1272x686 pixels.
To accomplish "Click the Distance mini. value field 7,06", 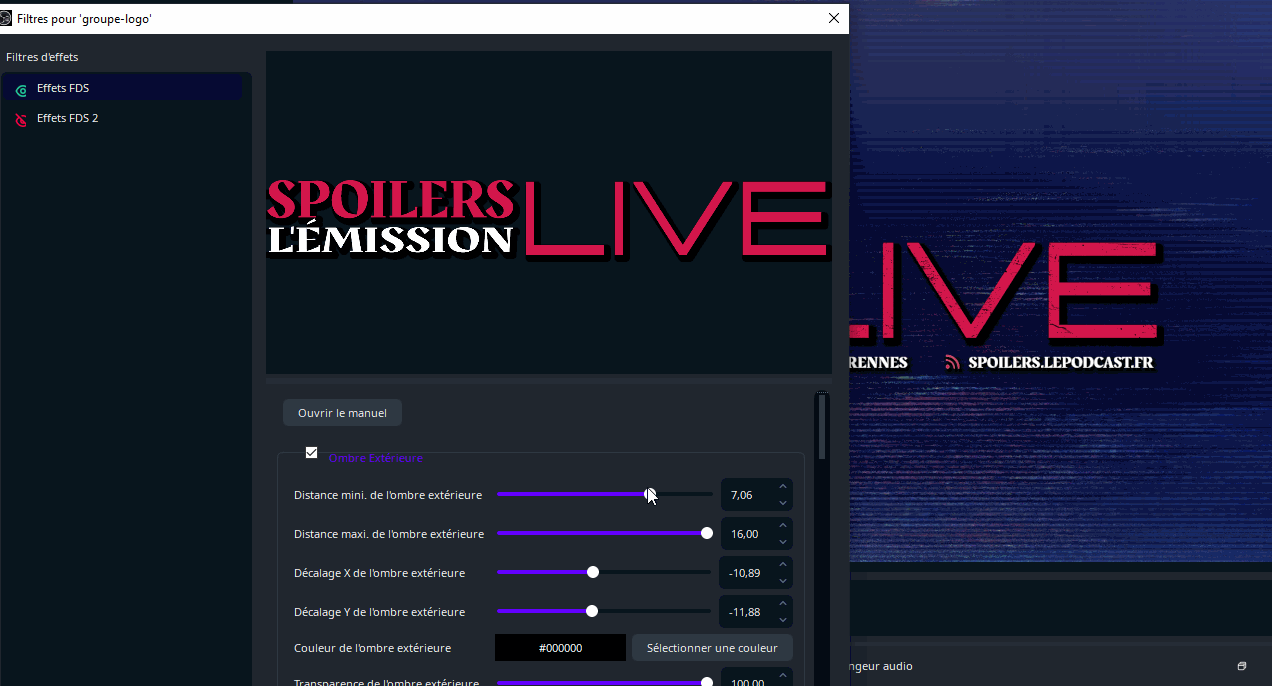I will 744,495.
